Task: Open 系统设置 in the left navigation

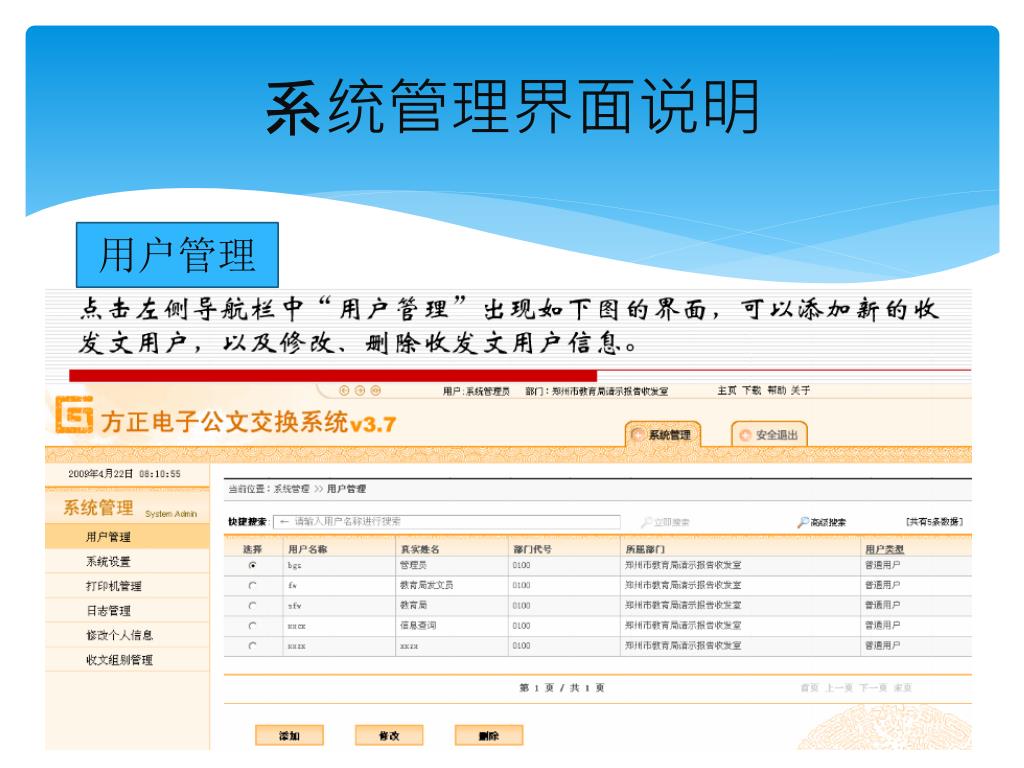Action: click(x=108, y=562)
